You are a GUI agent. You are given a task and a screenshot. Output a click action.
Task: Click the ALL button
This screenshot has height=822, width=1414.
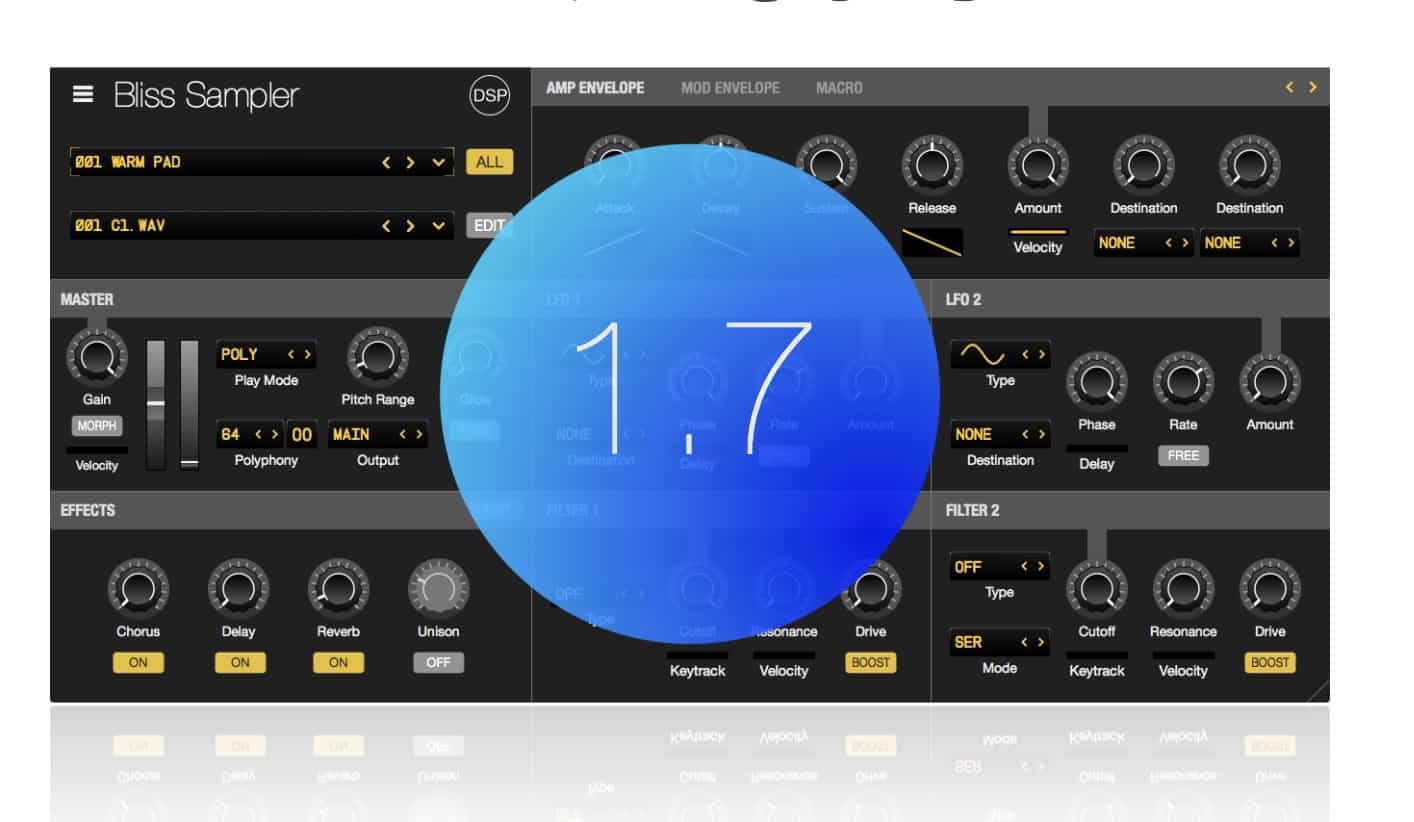pyautogui.click(x=490, y=162)
